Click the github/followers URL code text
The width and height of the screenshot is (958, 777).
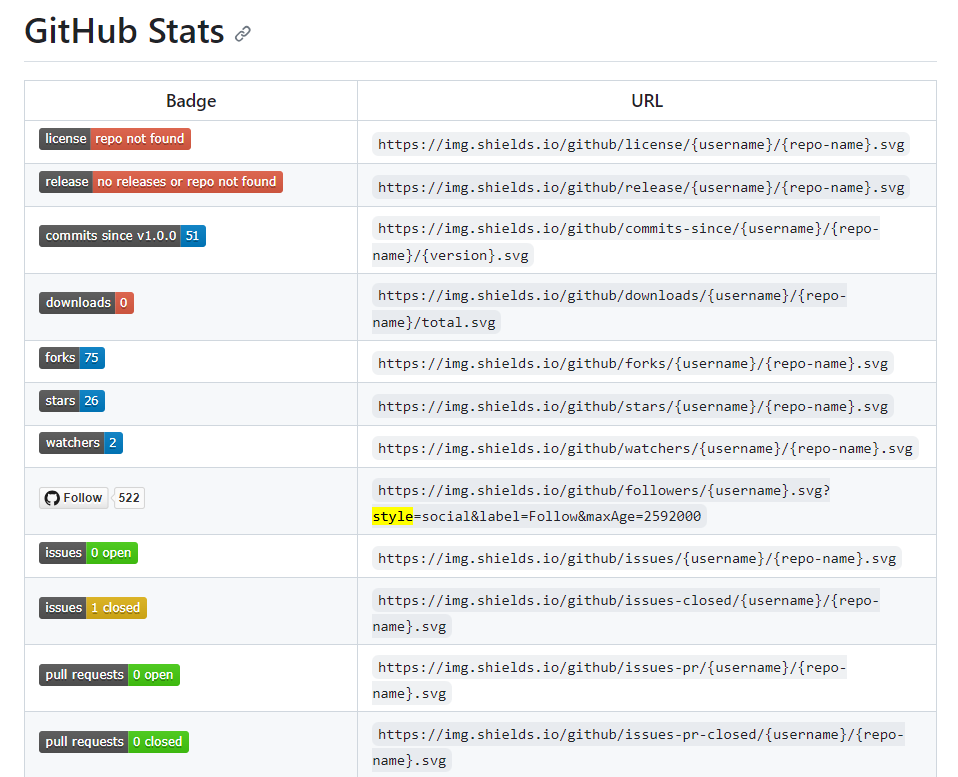tap(601, 503)
